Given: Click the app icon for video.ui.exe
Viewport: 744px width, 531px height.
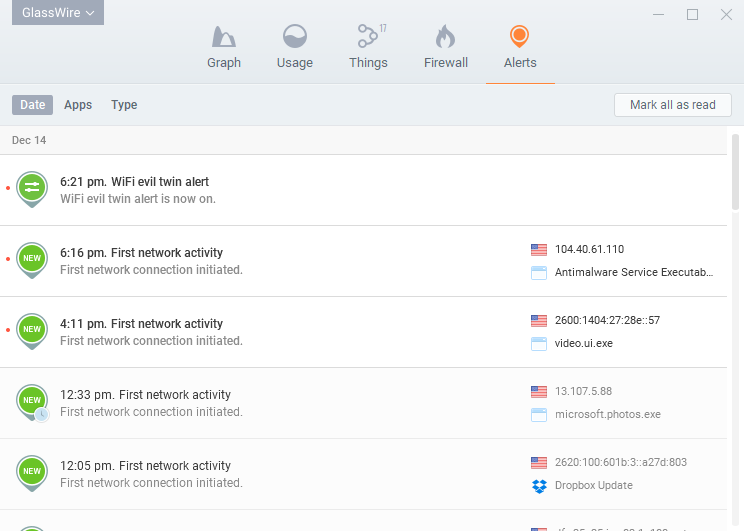Looking at the screenshot, I should (x=539, y=344).
